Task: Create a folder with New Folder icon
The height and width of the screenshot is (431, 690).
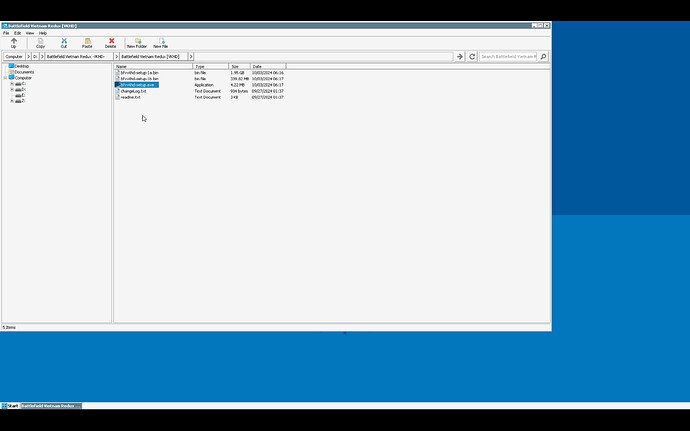Action: [137, 42]
